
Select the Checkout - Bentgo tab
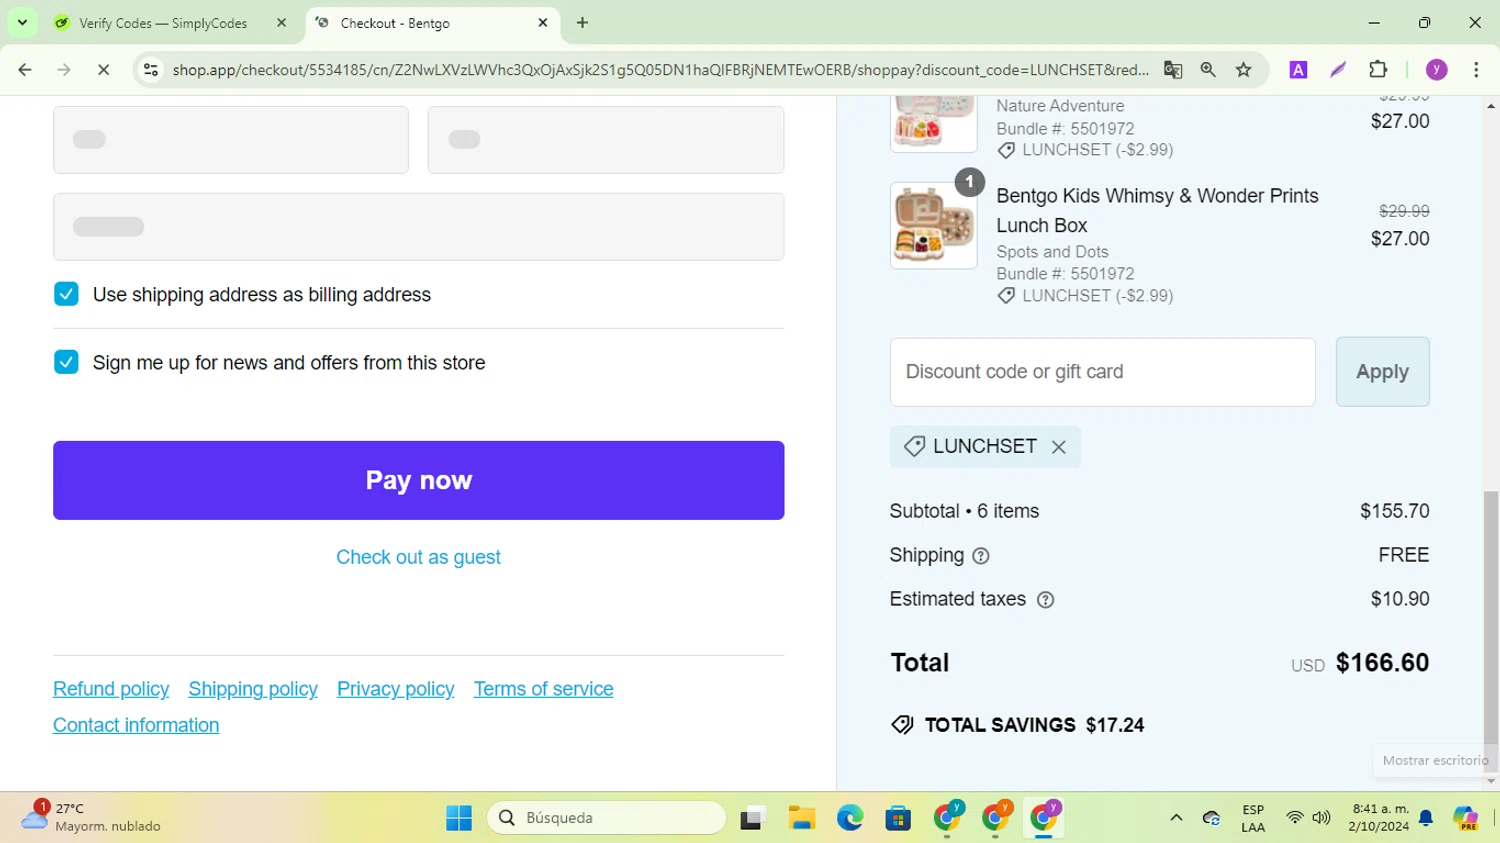(395, 23)
